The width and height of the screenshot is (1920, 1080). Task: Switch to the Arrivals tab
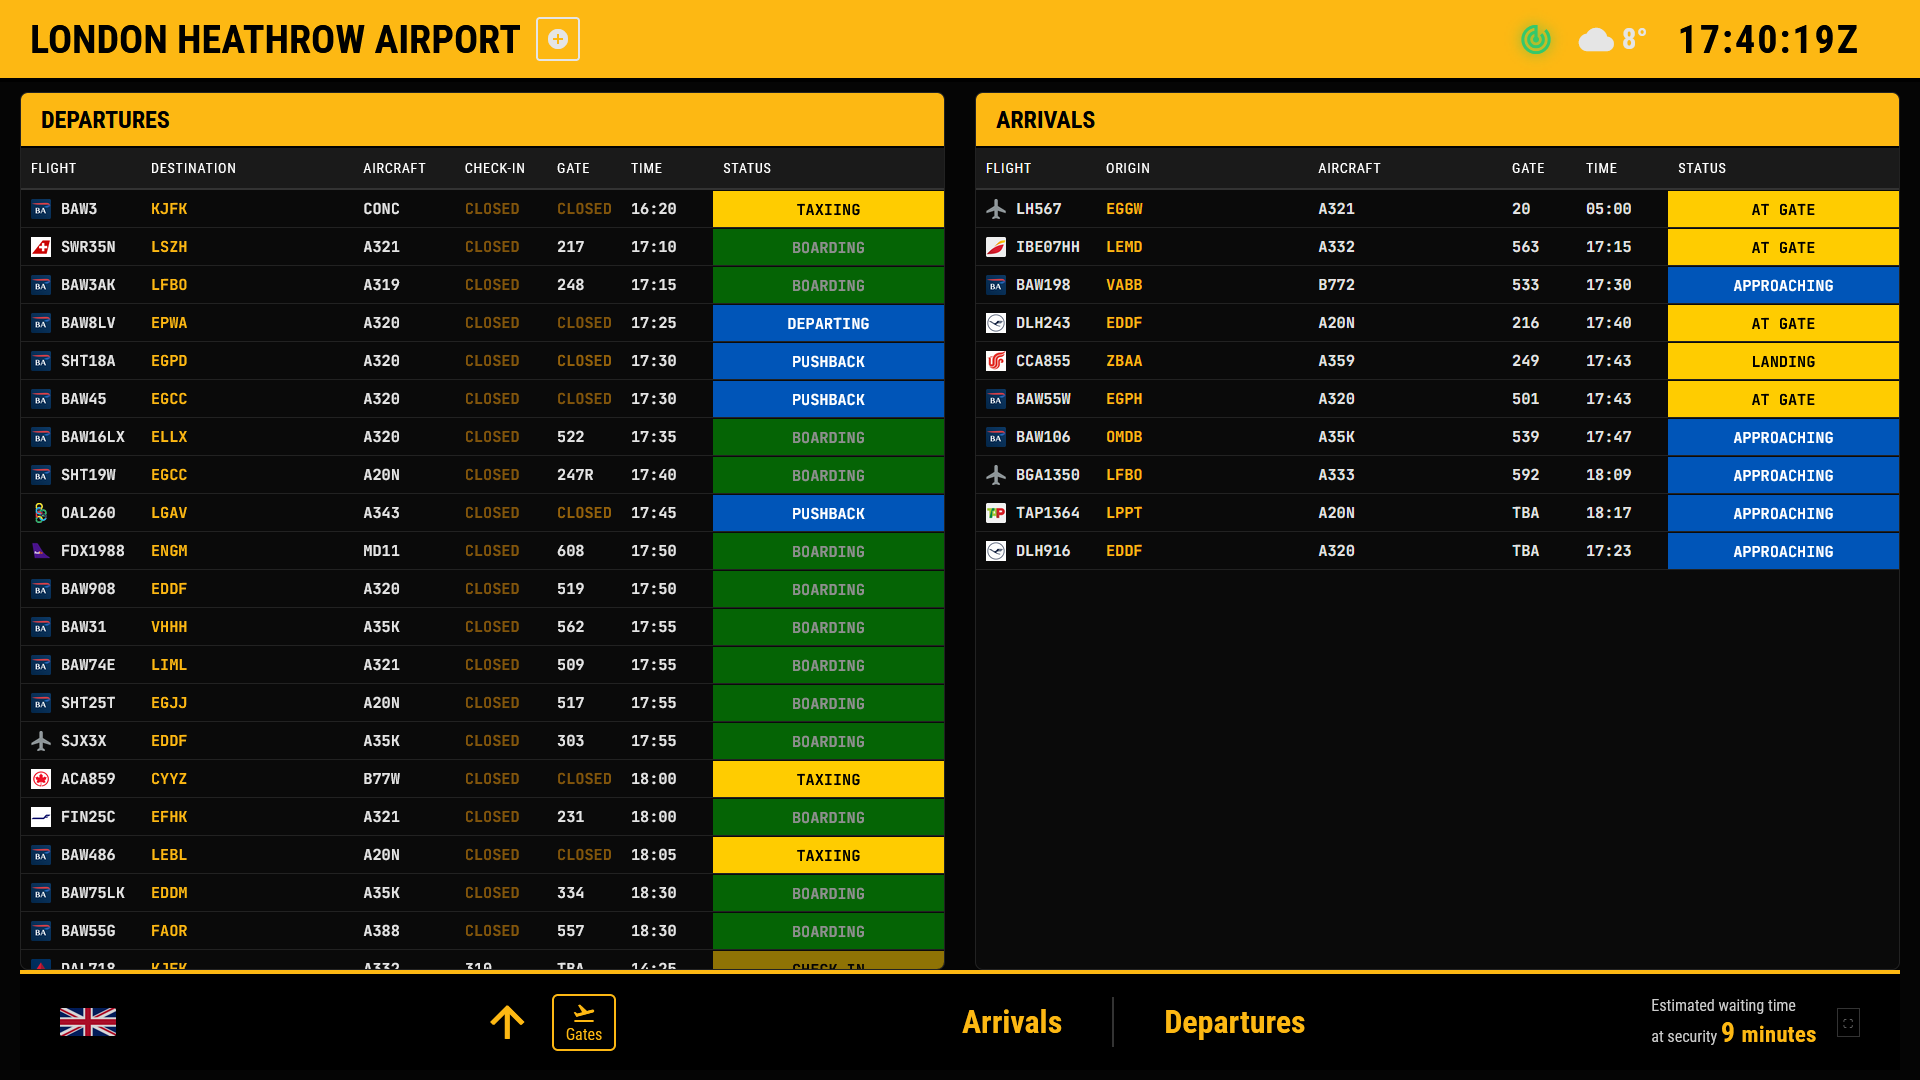click(x=1011, y=1022)
